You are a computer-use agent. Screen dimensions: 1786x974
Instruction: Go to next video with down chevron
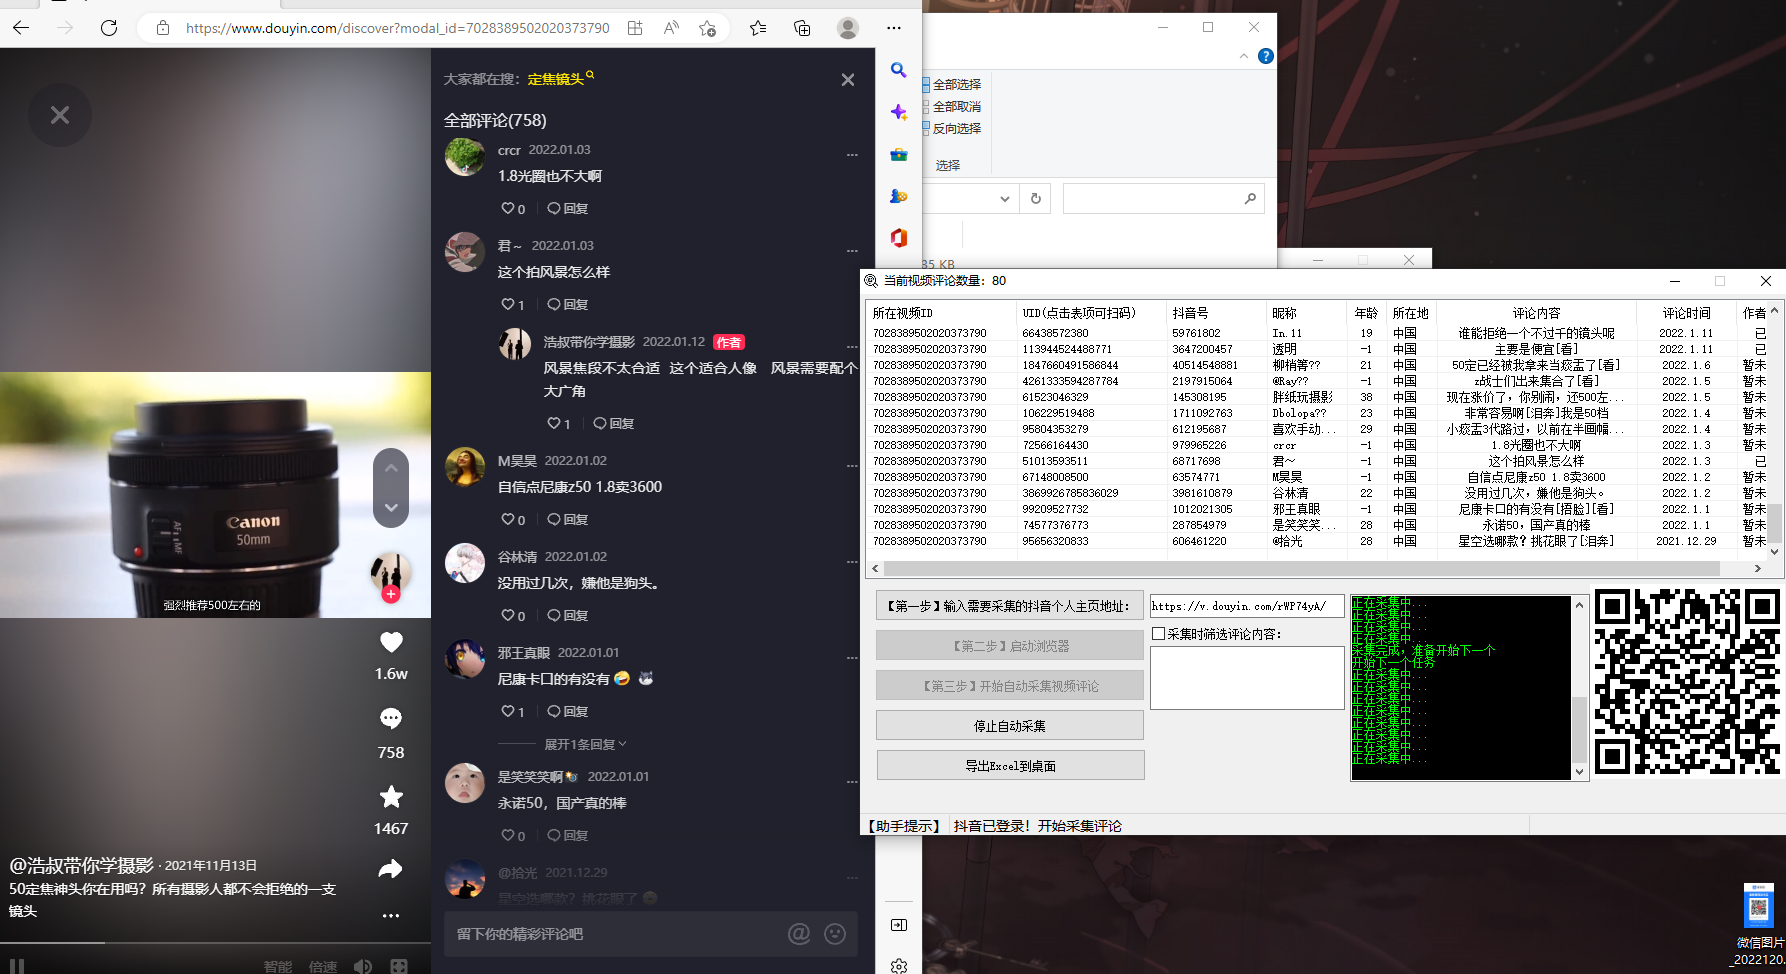(x=391, y=508)
